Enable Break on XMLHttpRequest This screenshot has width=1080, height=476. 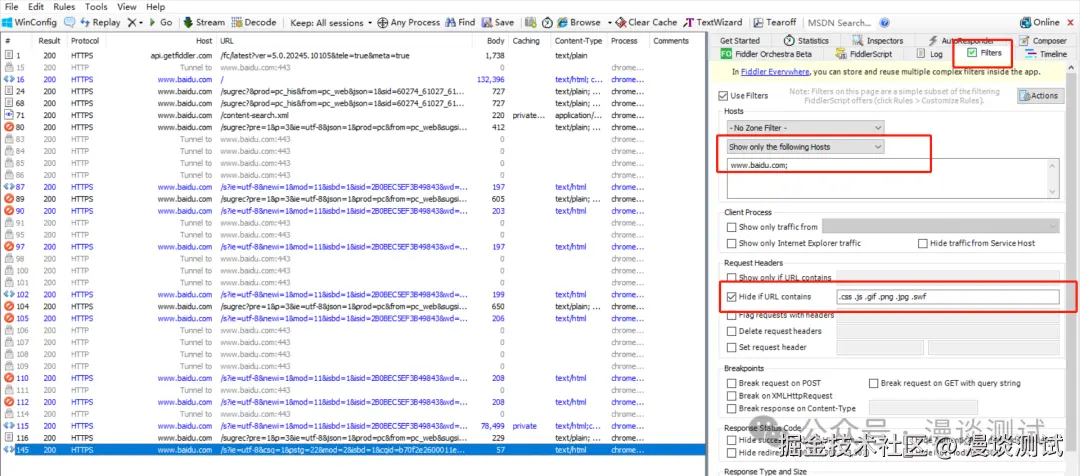point(731,396)
